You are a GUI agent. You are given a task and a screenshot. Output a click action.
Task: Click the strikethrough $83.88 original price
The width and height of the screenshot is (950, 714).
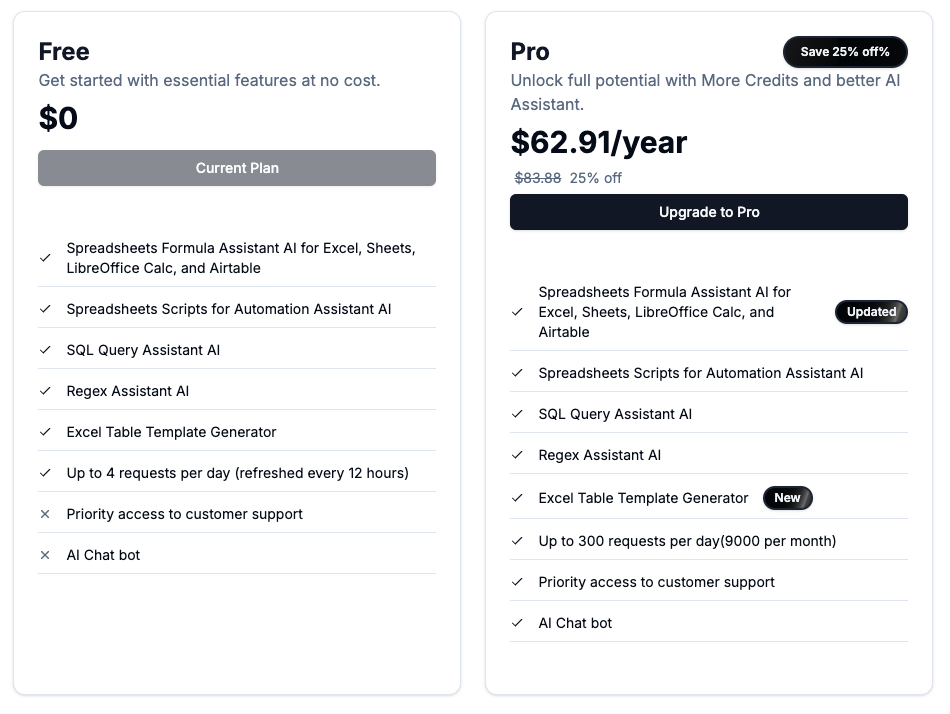click(x=538, y=178)
